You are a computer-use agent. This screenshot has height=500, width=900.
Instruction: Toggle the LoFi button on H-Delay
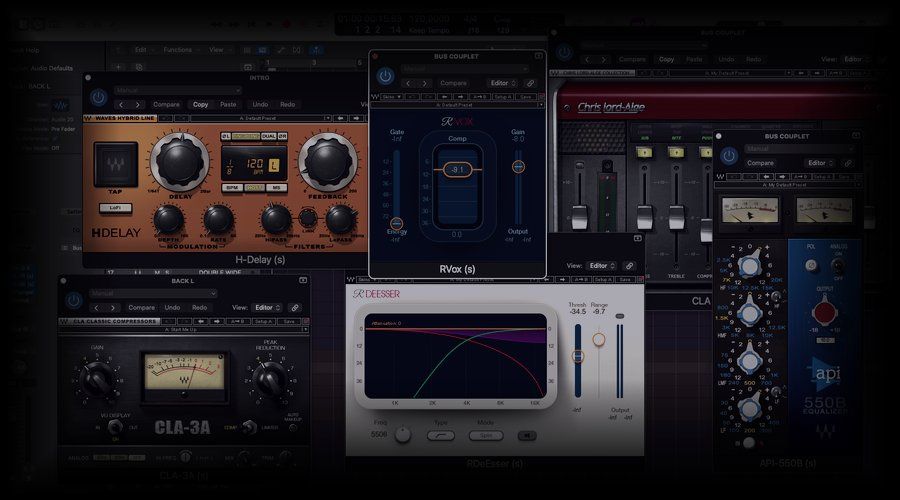[x=115, y=208]
